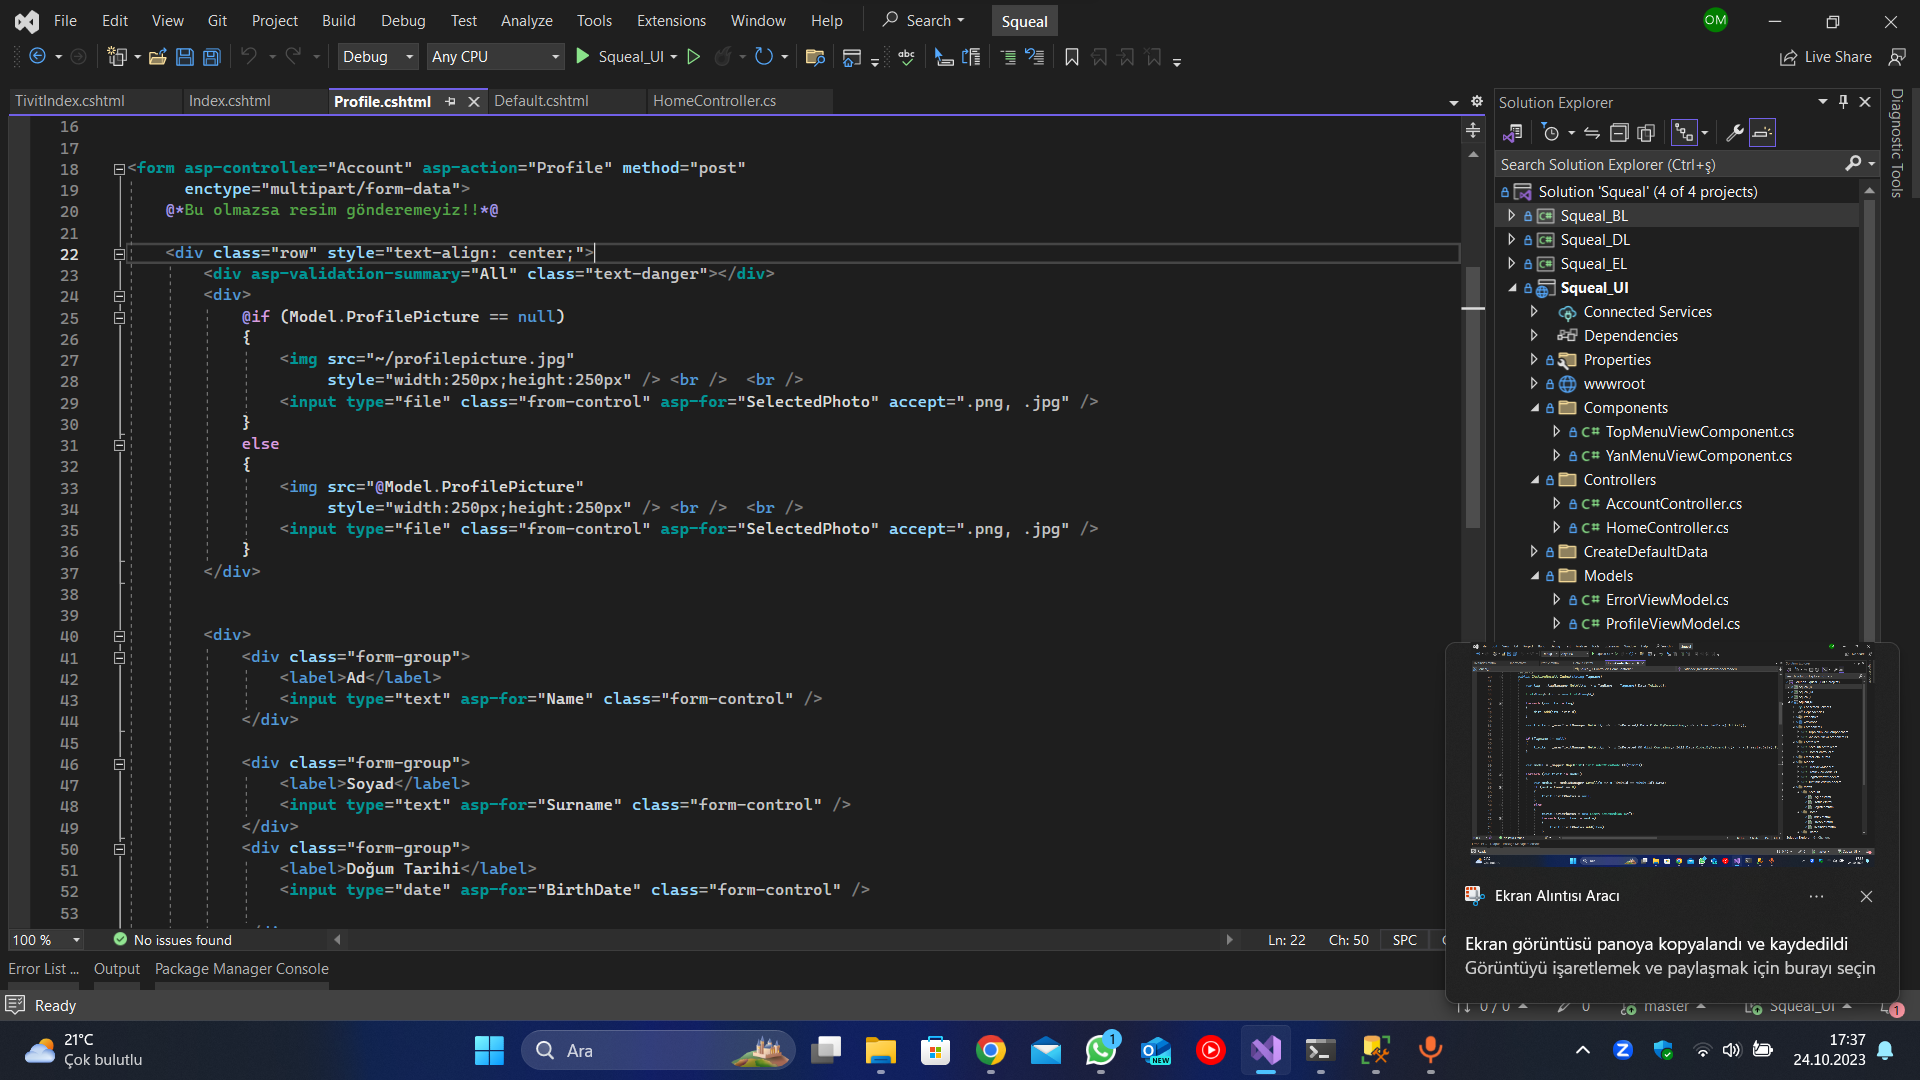
Task: Trigger Hot Reload with the flame icon
Action: [x=724, y=57]
